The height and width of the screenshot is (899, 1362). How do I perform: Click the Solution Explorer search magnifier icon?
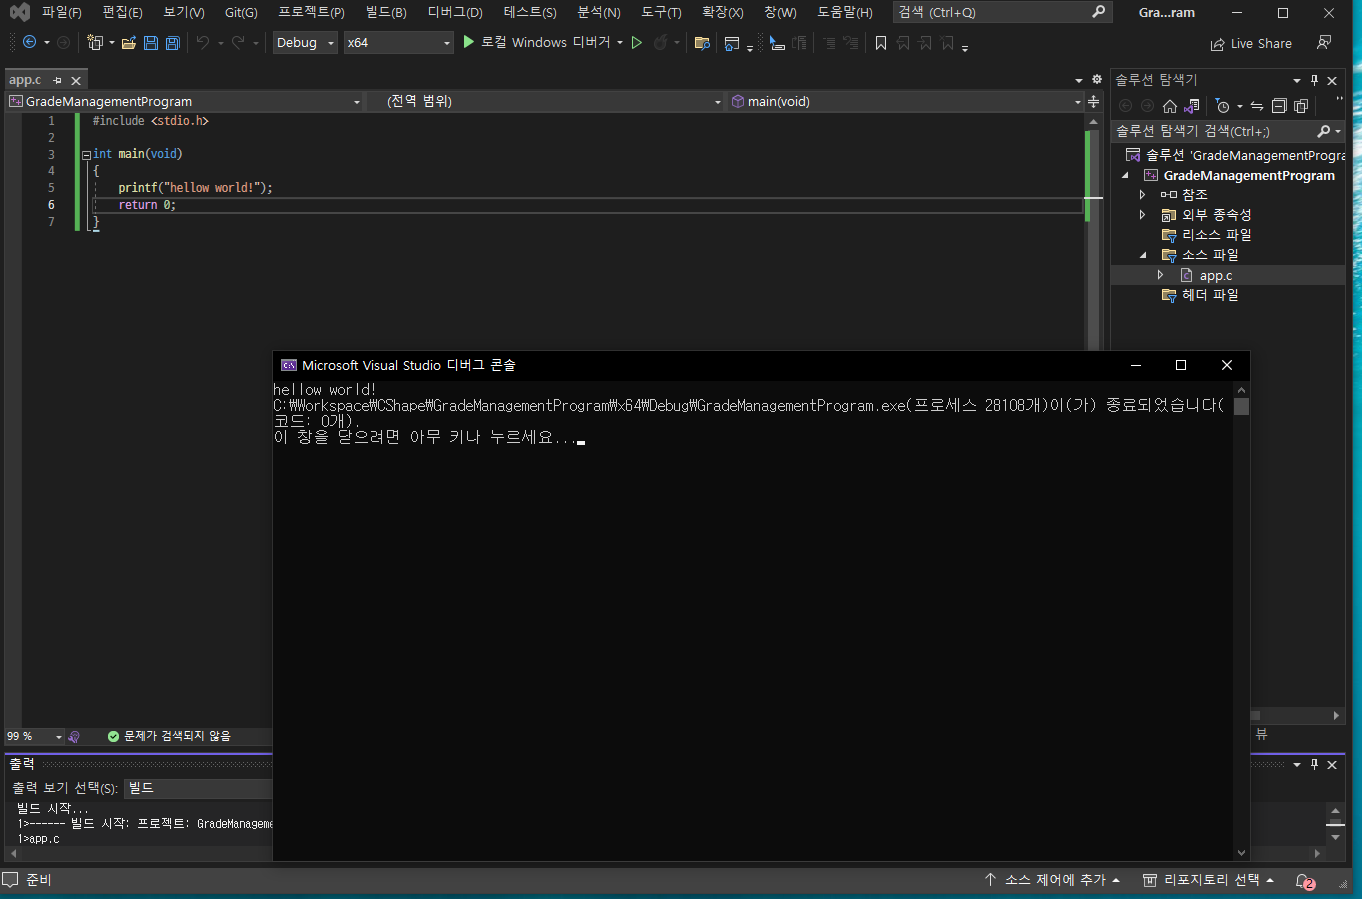coord(1324,131)
